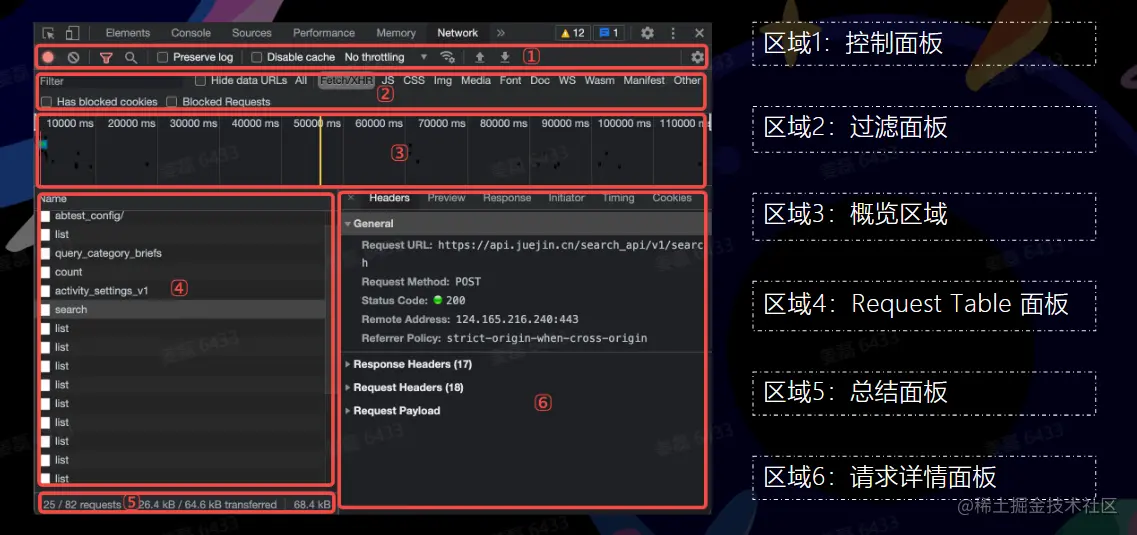Switch to the Console tab

tap(191, 33)
